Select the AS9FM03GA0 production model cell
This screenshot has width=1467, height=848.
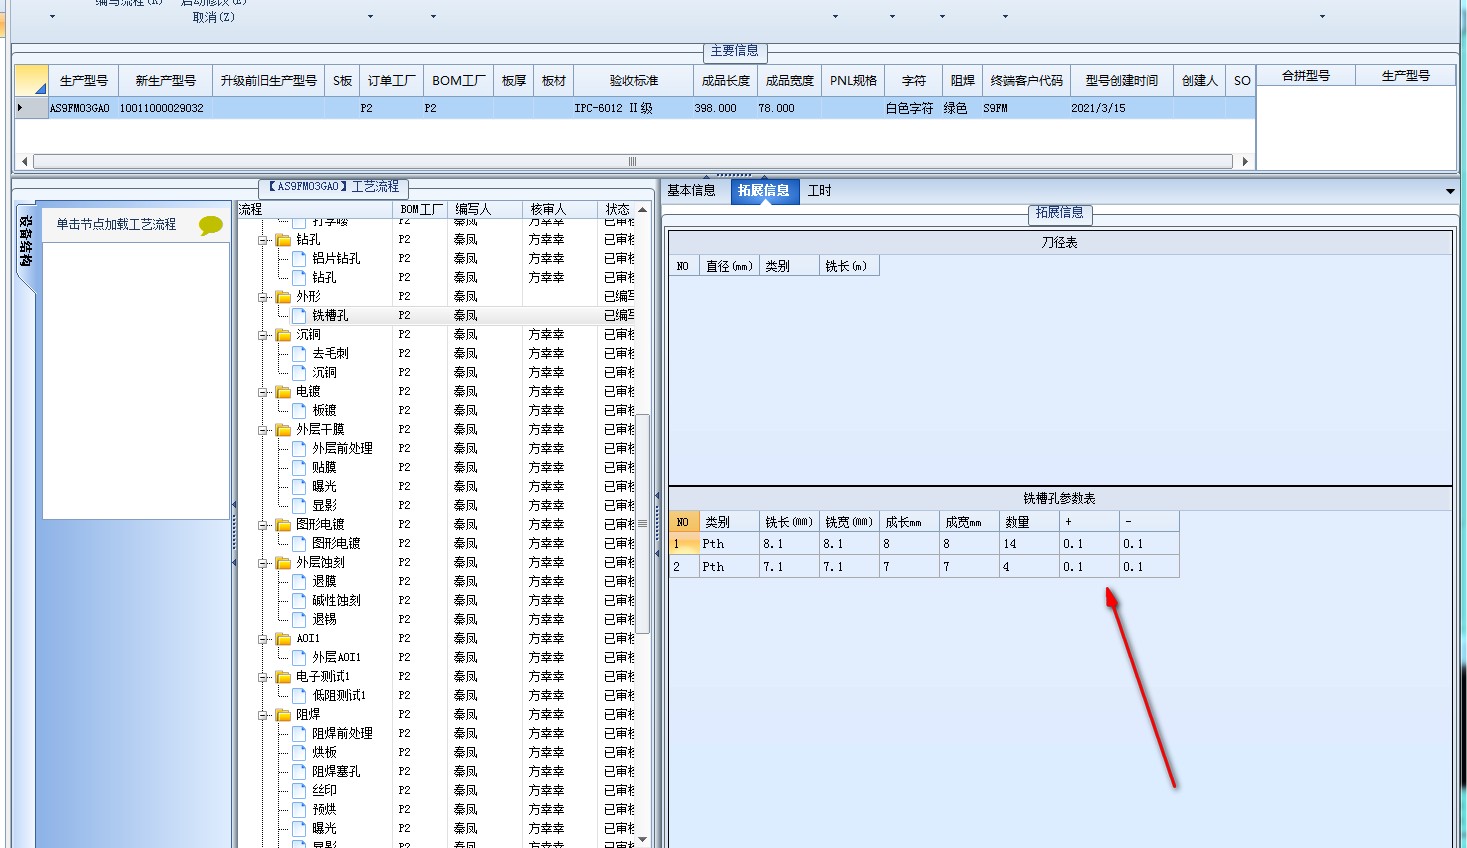tap(83, 108)
